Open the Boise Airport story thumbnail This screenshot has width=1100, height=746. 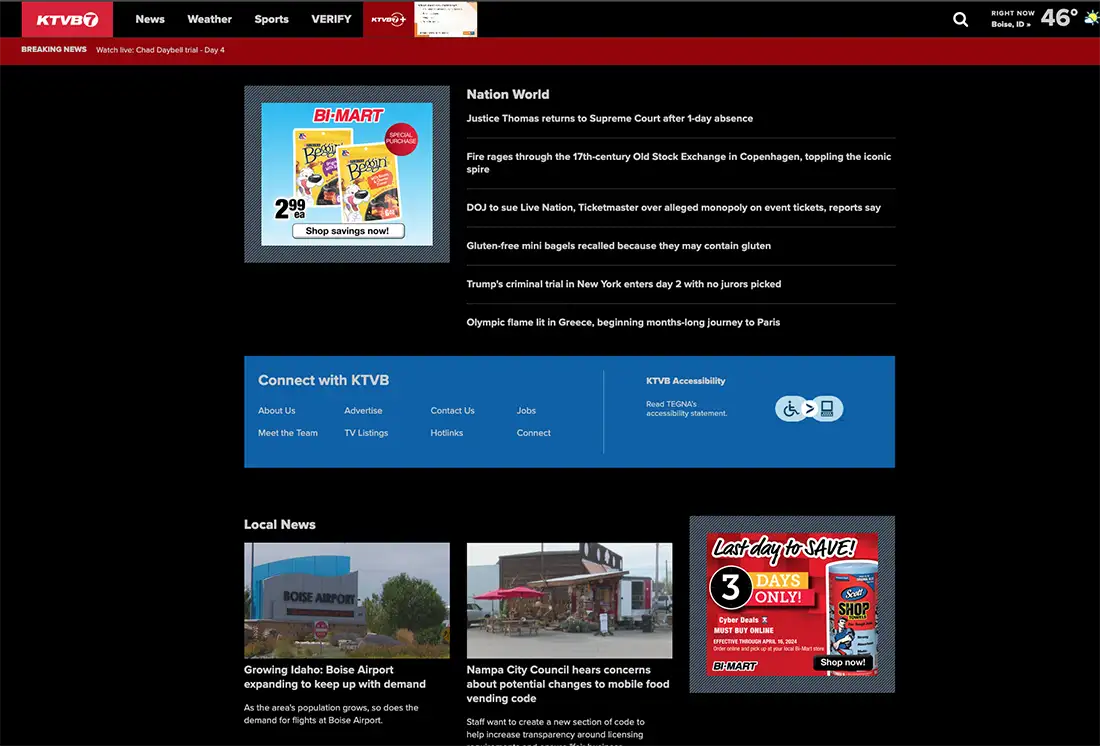pyautogui.click(x=347, y=600)
